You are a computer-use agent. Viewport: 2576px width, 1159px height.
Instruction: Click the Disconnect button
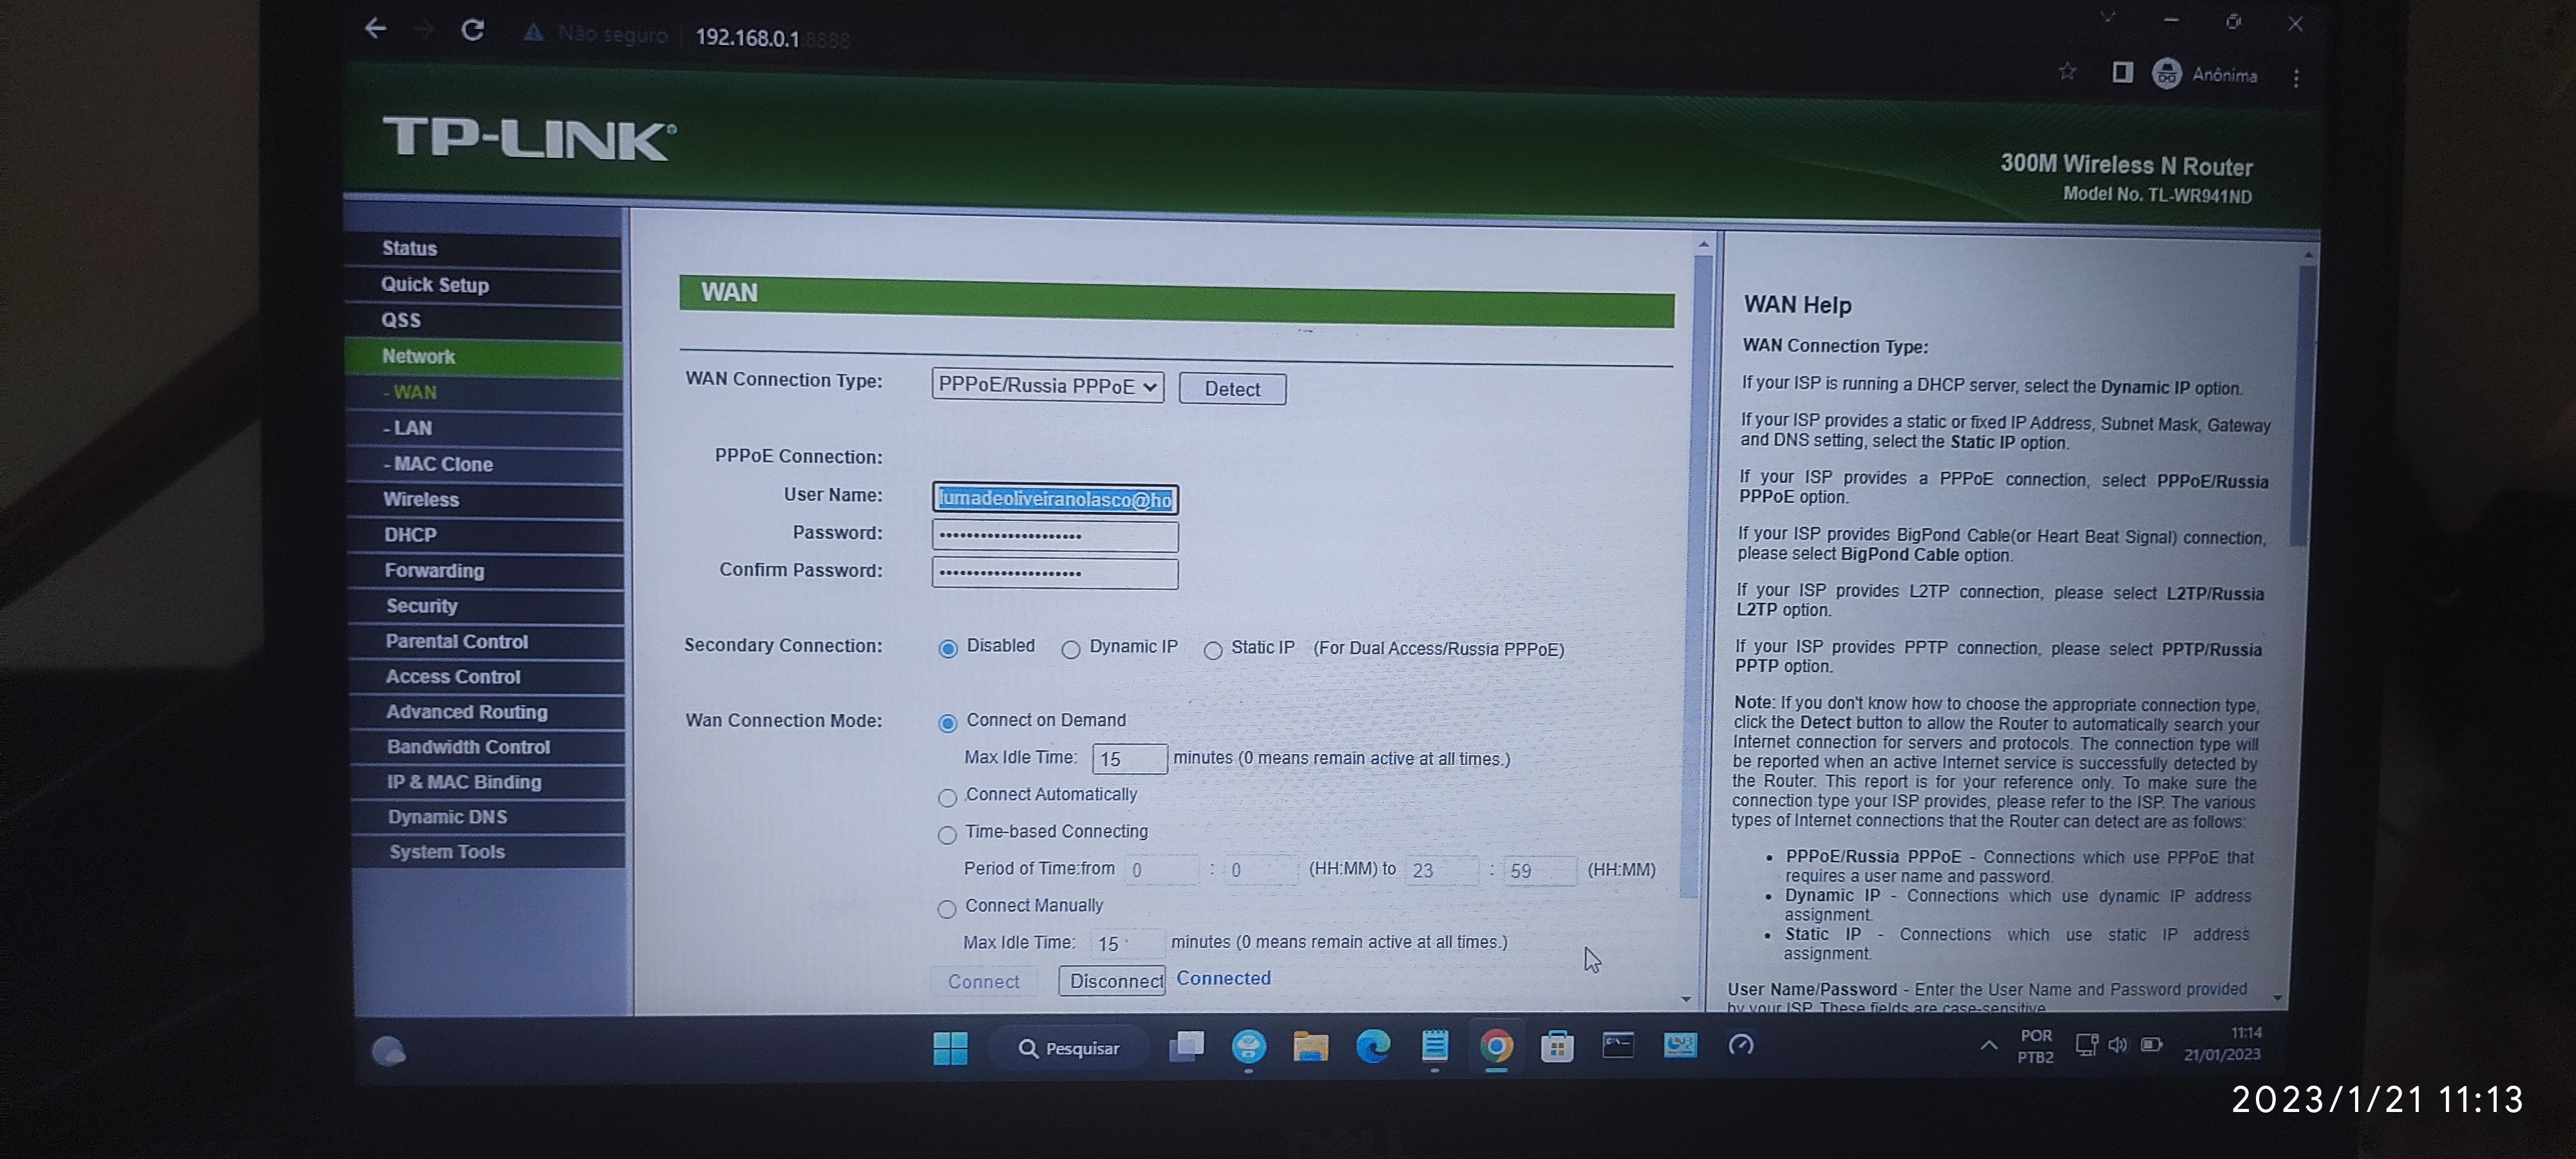click(1113, 981)
